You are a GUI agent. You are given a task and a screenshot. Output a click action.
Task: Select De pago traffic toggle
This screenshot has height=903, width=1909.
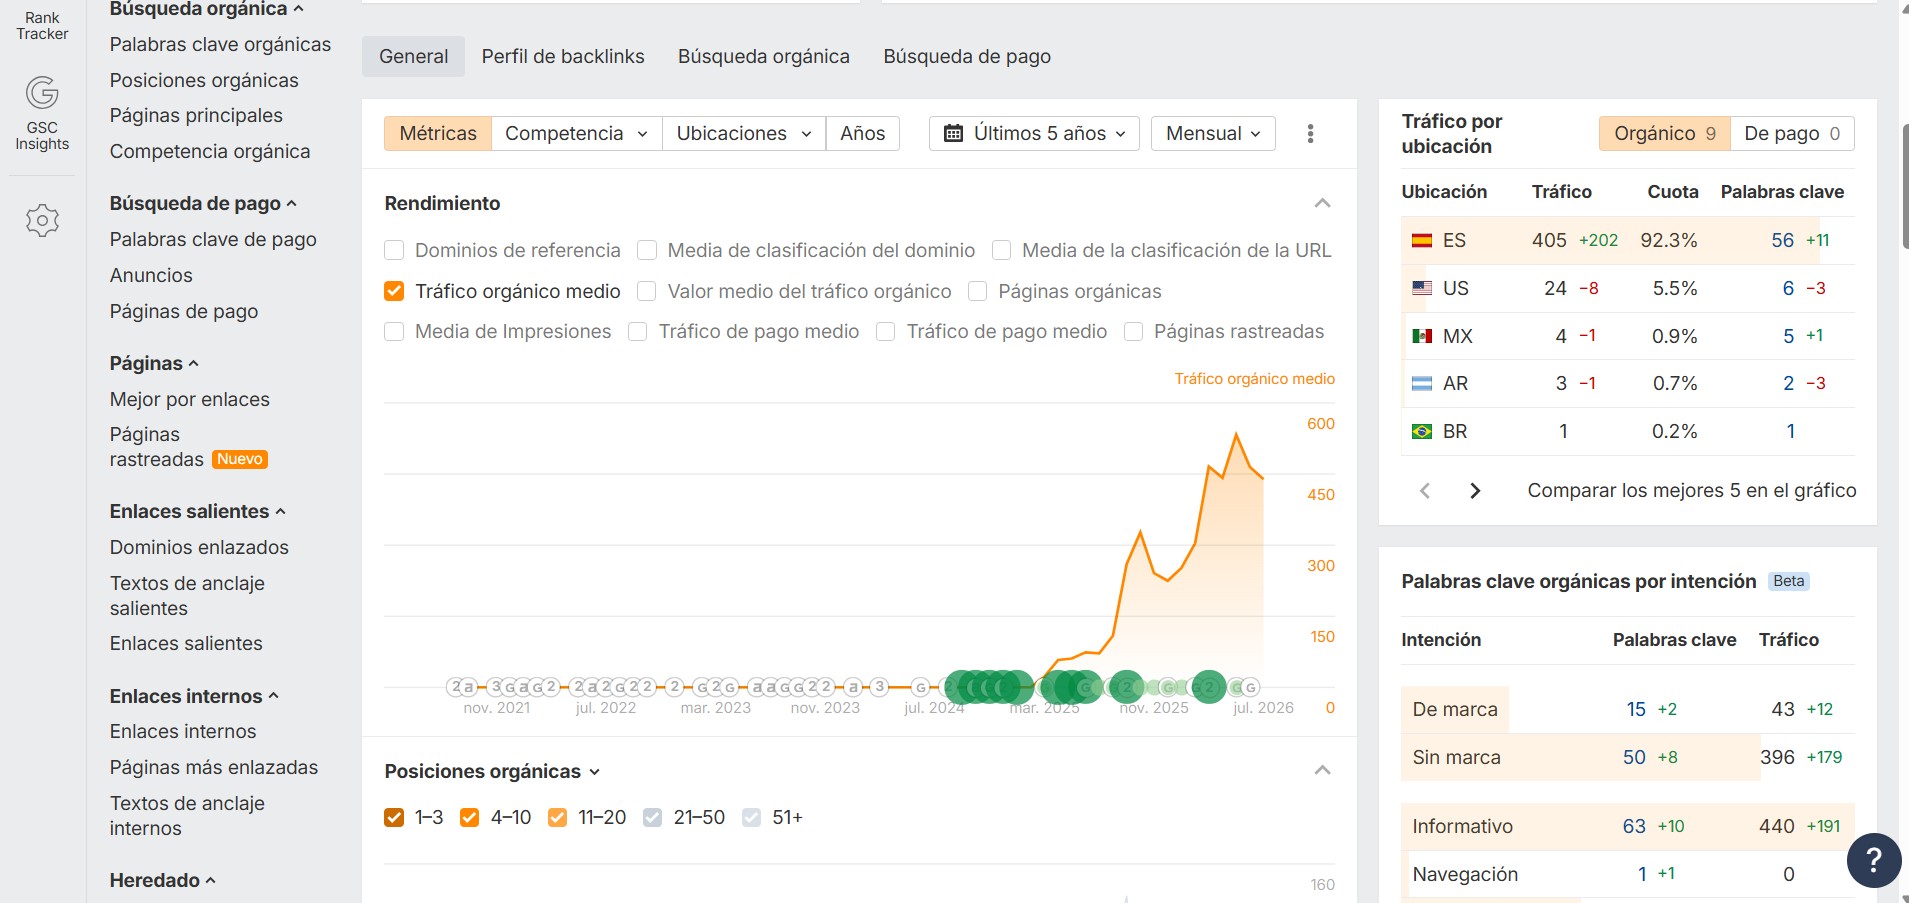[x=1792, y=133]
